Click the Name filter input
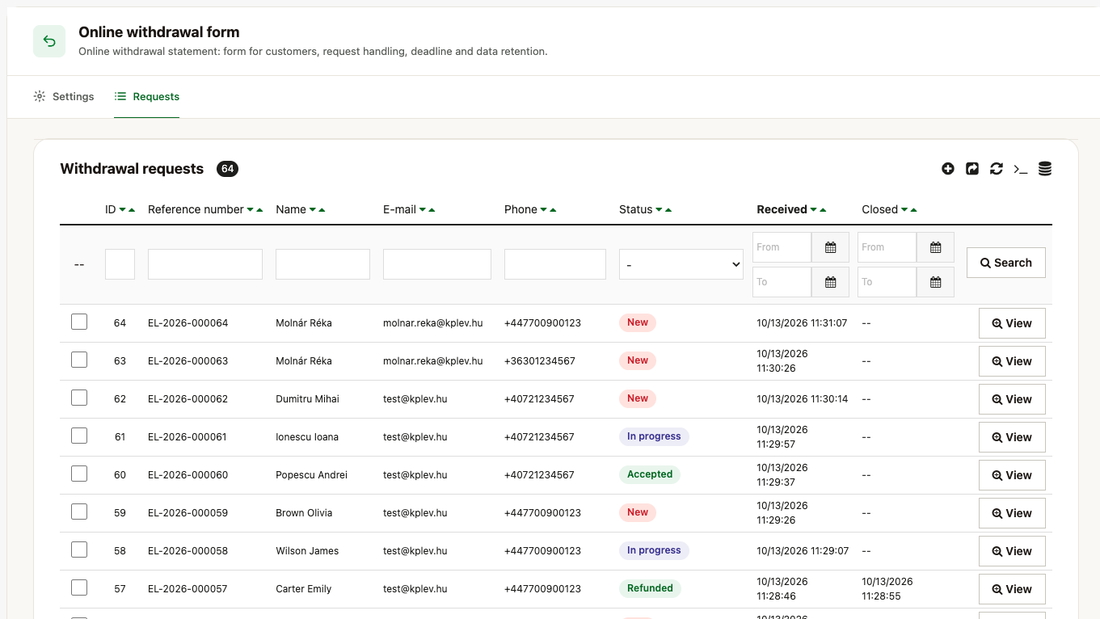 tap(323, 265)
